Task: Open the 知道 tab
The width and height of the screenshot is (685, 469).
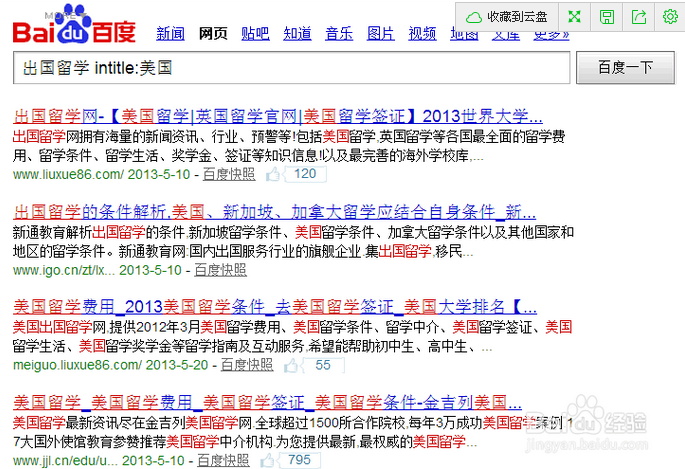Action: click(x=297, y=33)
